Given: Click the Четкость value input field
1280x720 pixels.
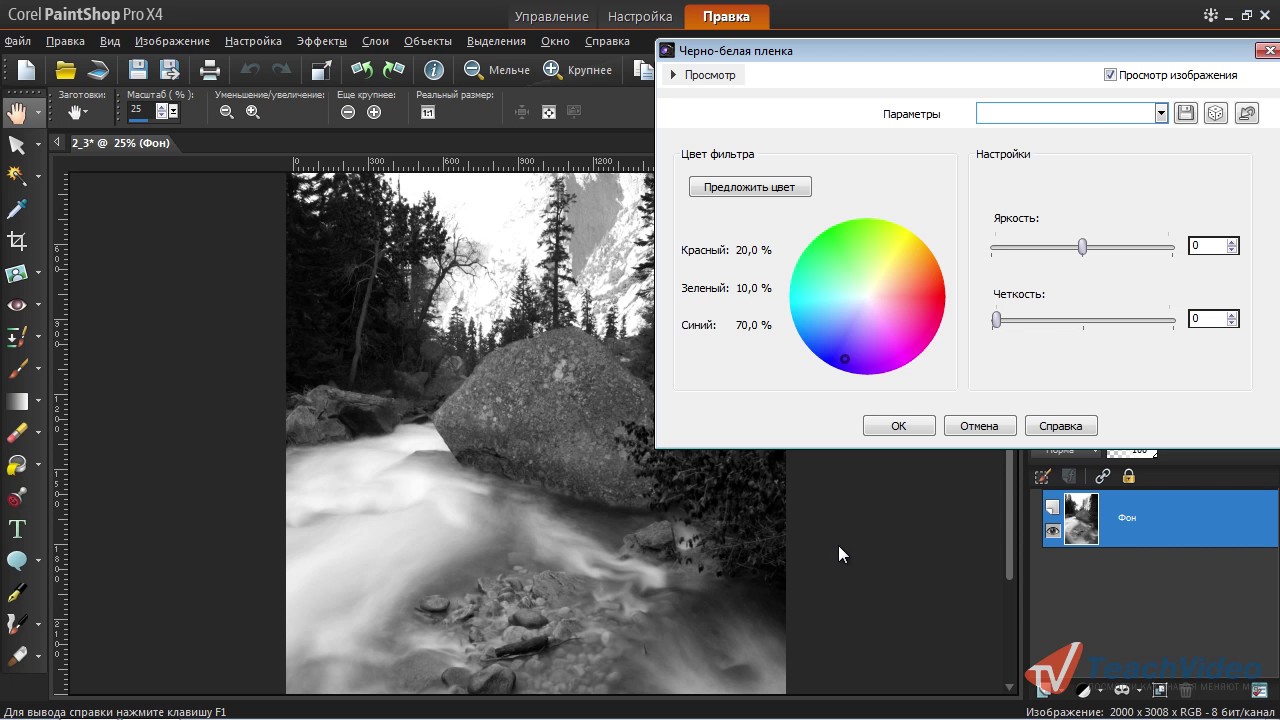Looking at the screenshot, I should [1207, 319].
